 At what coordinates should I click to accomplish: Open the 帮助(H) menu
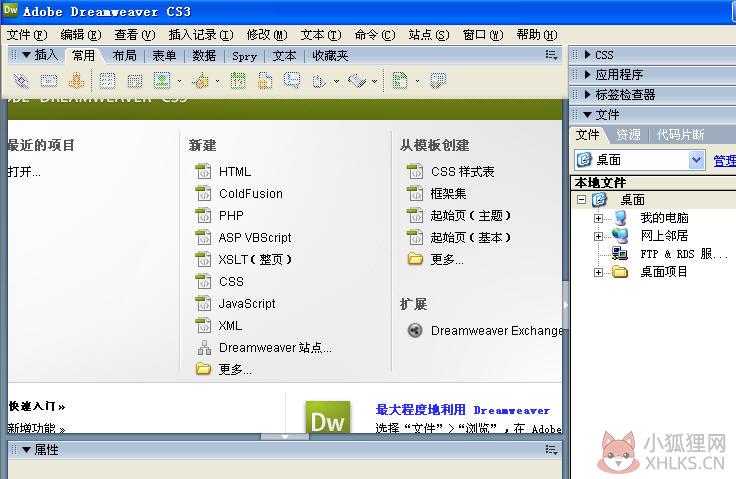pyautogui.click(x=537, y=35)
